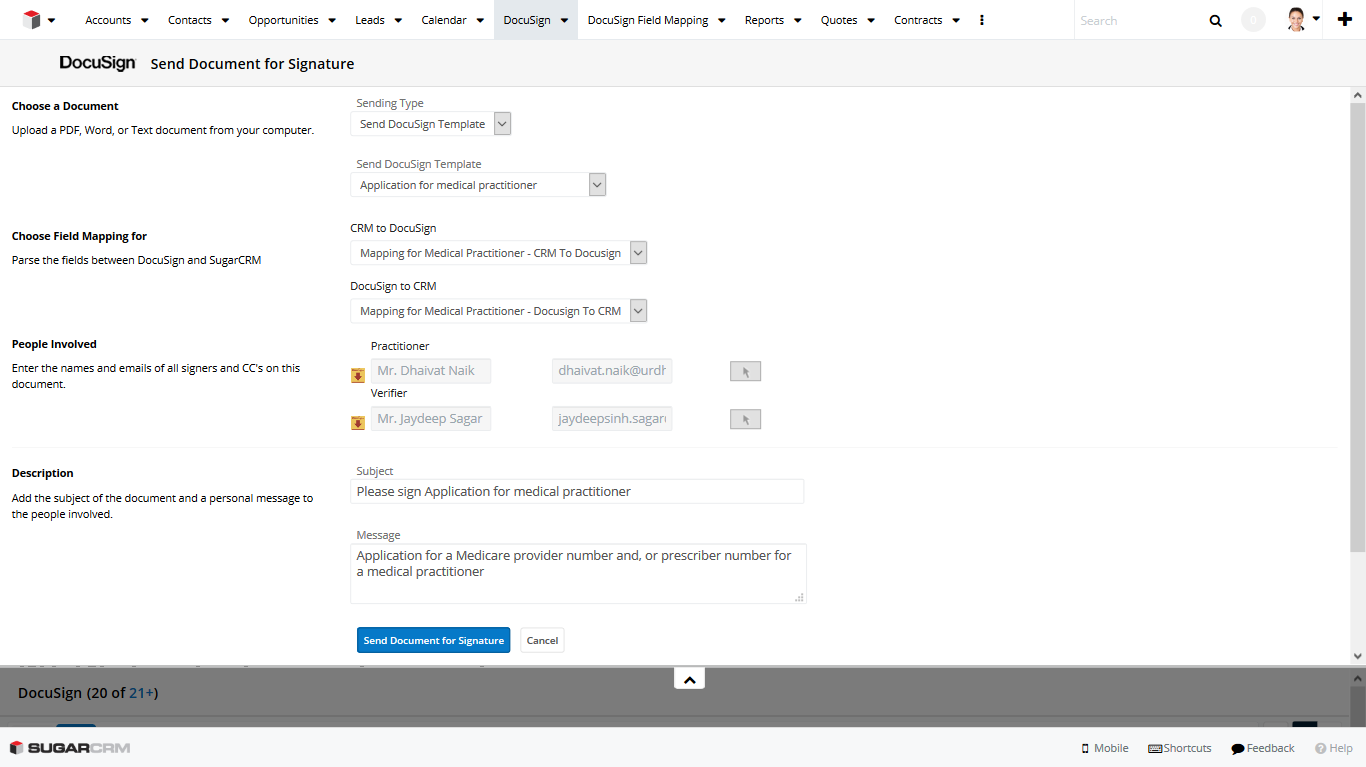Grab the Message box resize handle
This screenshot has height=767, width=1366.
coord(799,597)
